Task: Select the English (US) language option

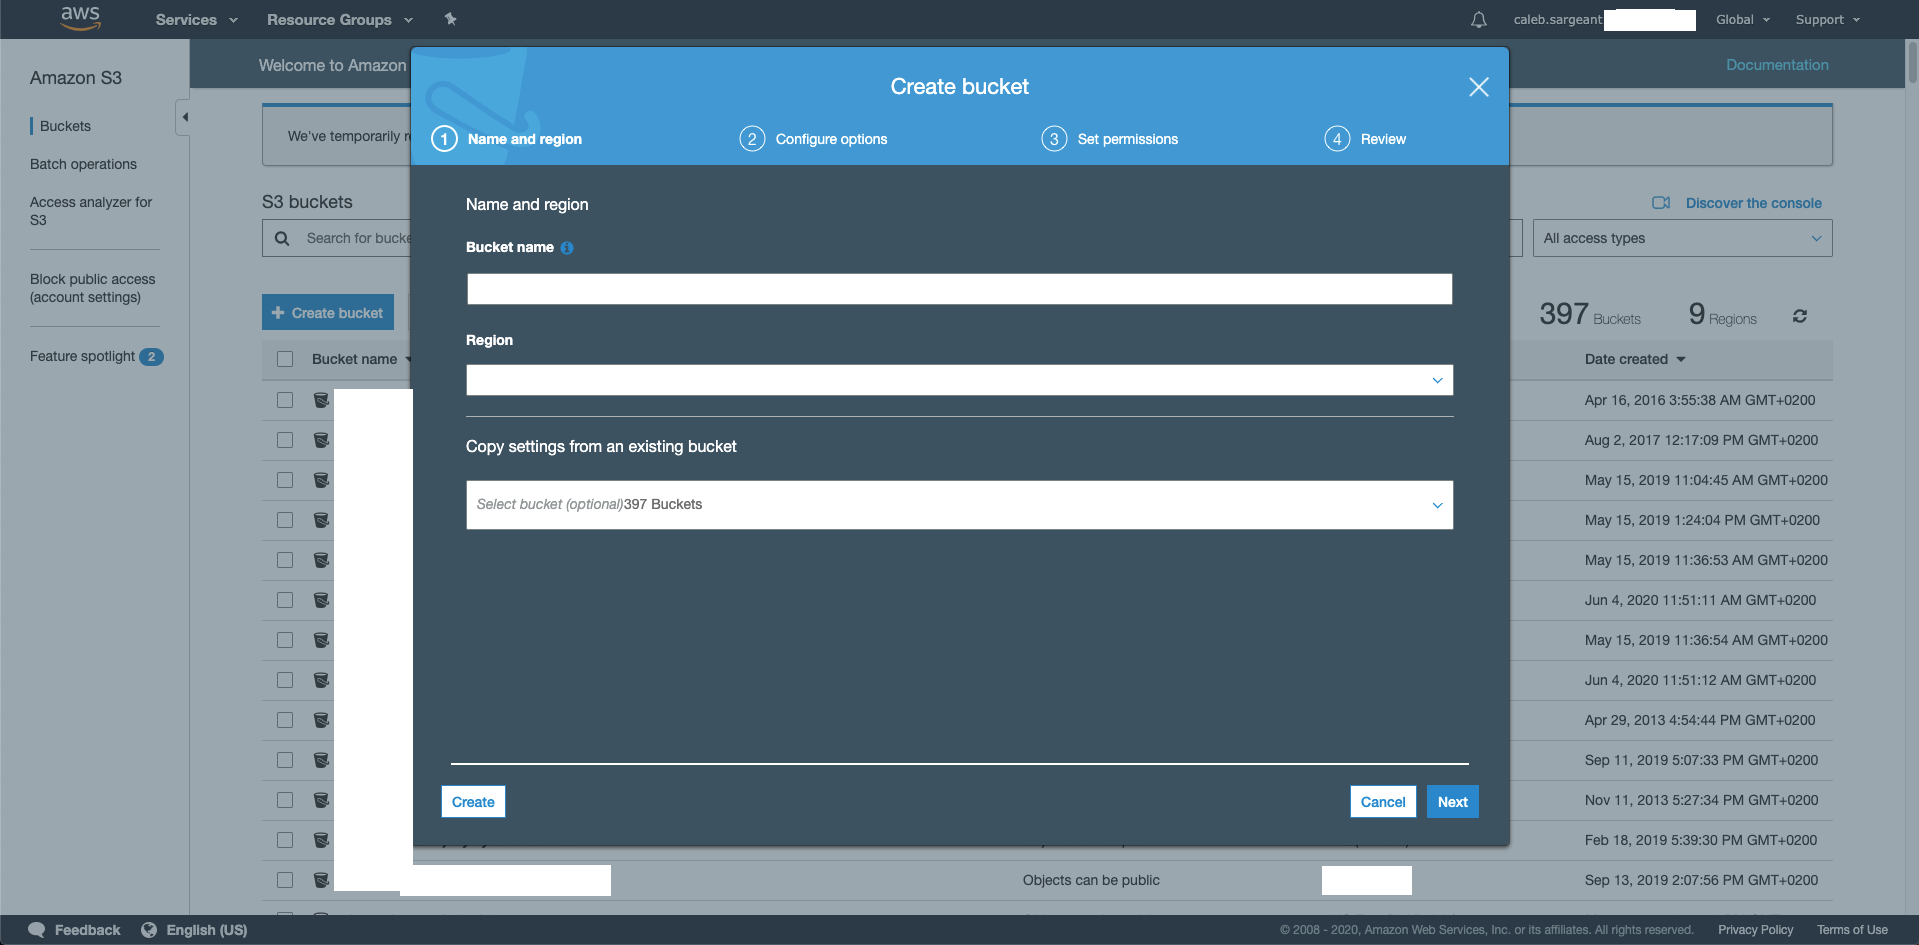Action: [x=207, y=930]
